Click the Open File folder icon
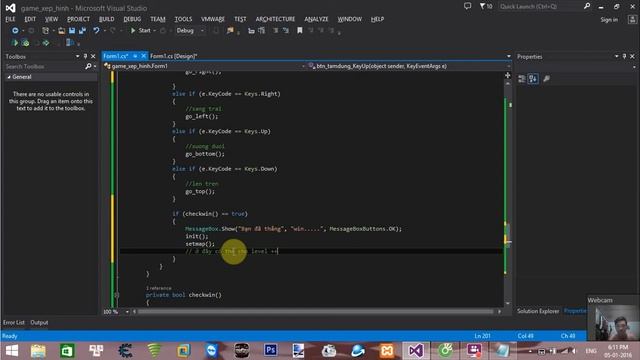This screenshot has height=360, width=640. coord(61,31)
